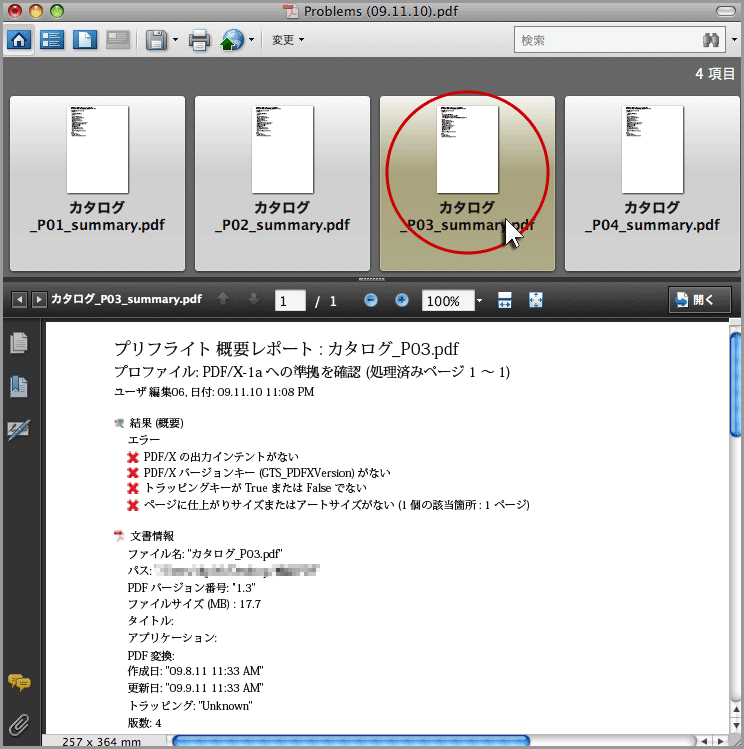The image size is (744, 749).
Task: Open the Comments panel speech bubbles icon
Action: (18, 683)
